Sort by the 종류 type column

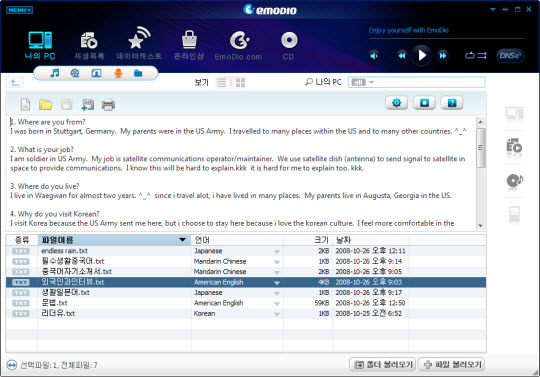[x=22, y=240]
